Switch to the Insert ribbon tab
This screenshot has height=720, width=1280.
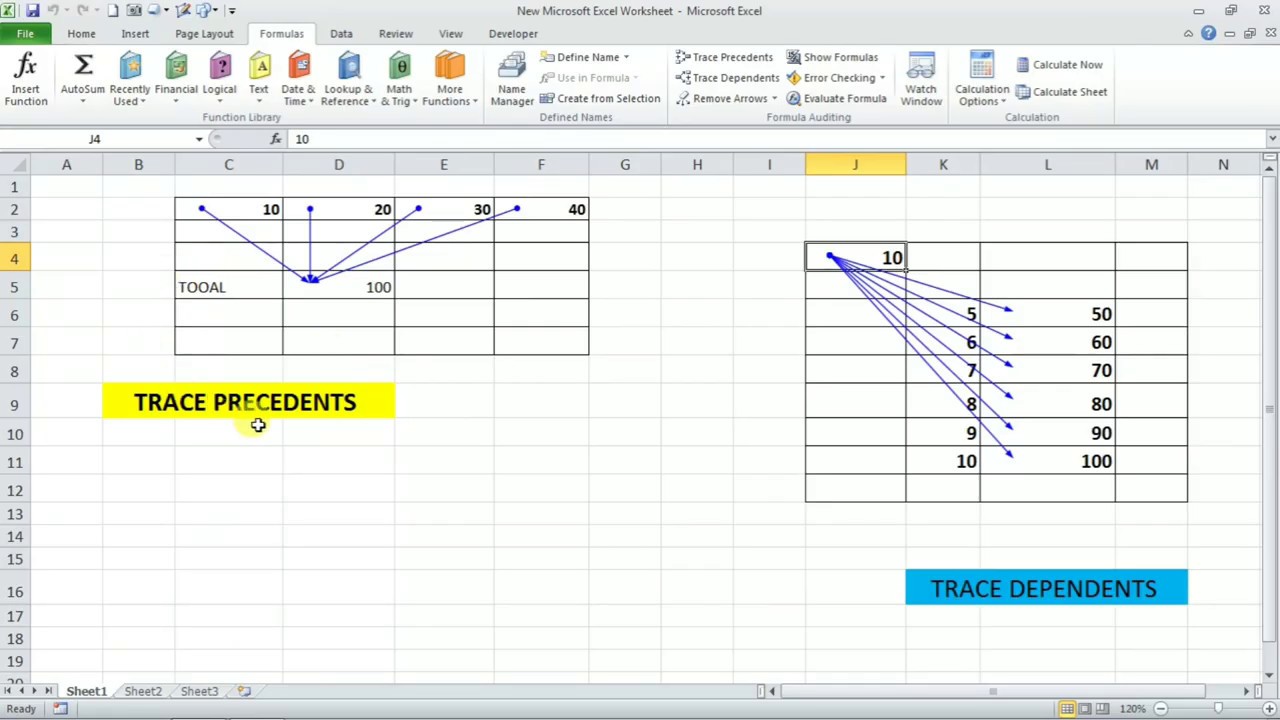(x=135, y=33)
